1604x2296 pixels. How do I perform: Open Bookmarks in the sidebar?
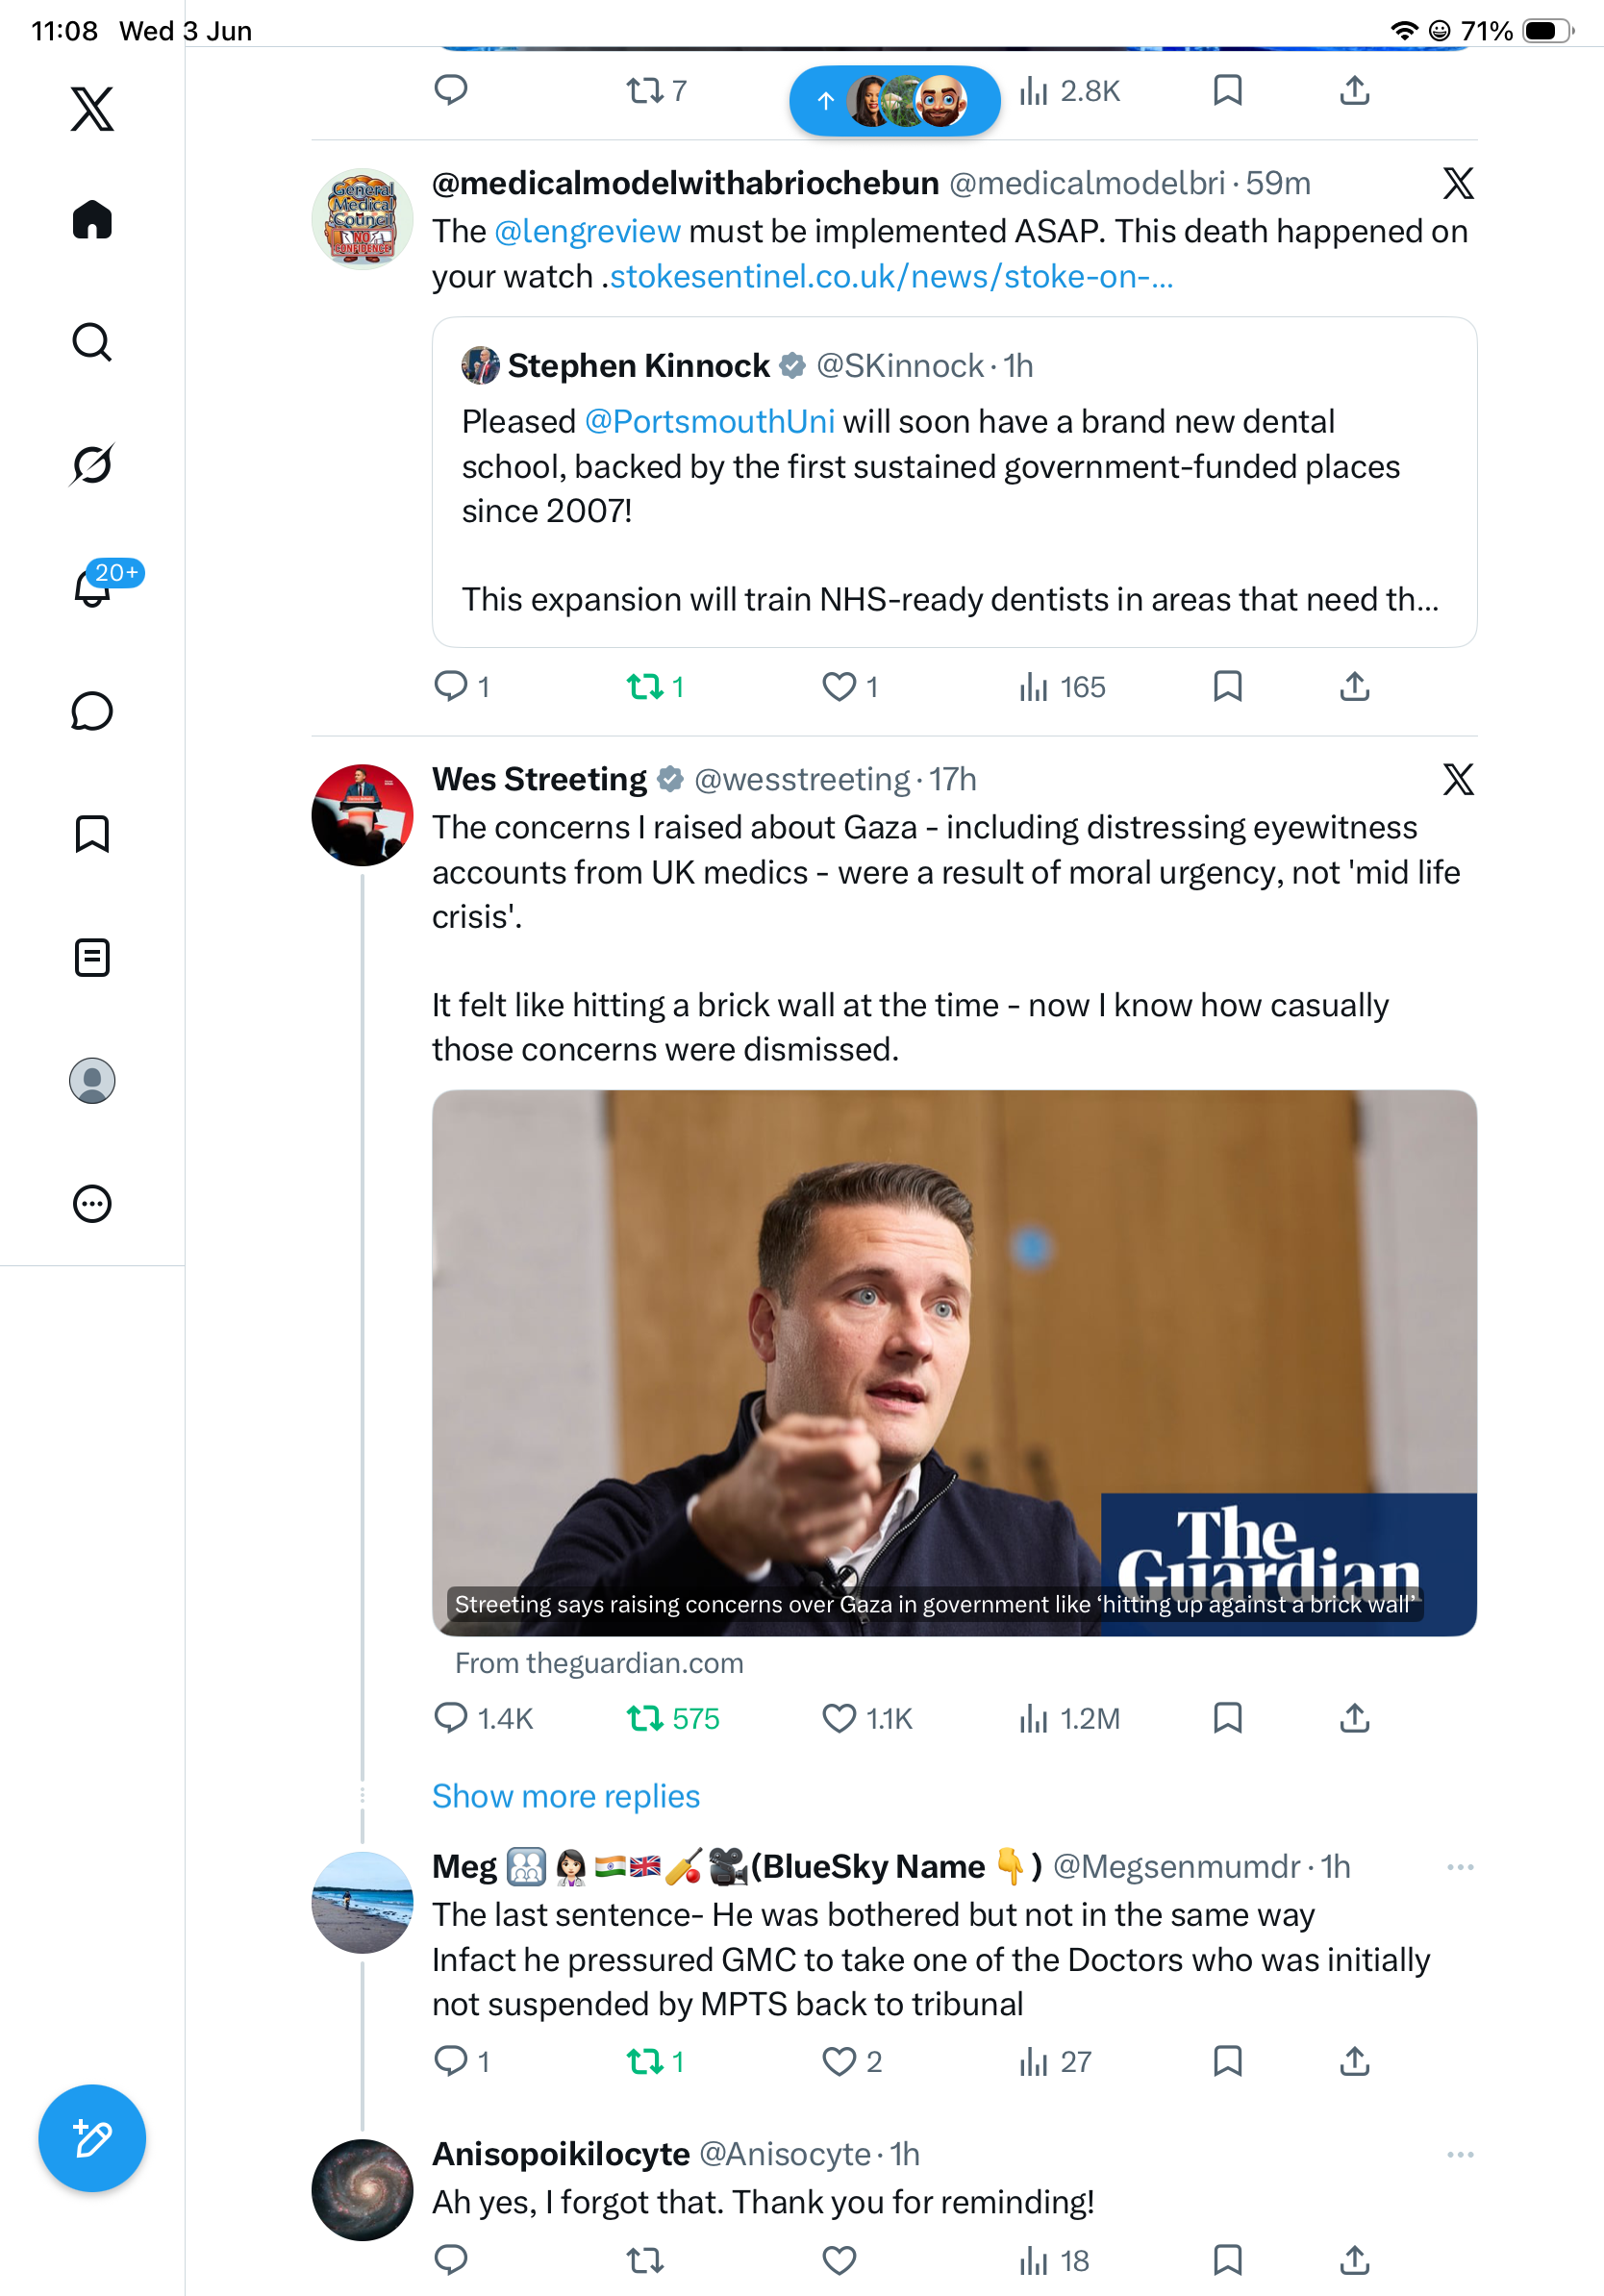coord(92,834)
